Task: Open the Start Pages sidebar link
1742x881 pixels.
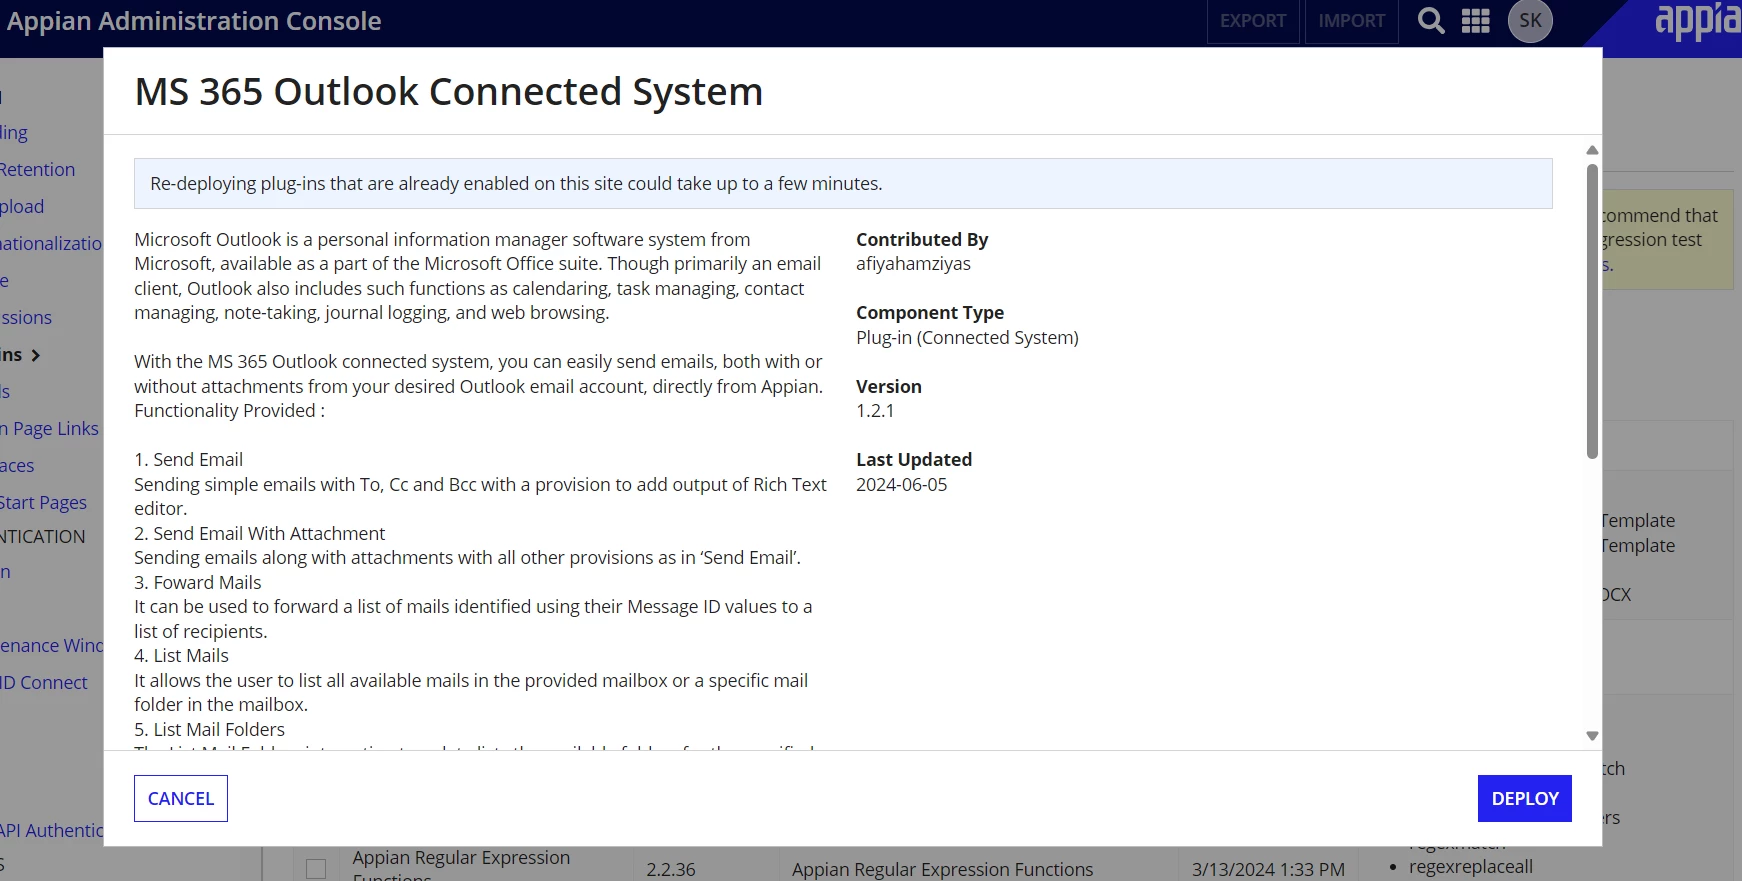Action: tap(43, 502)
